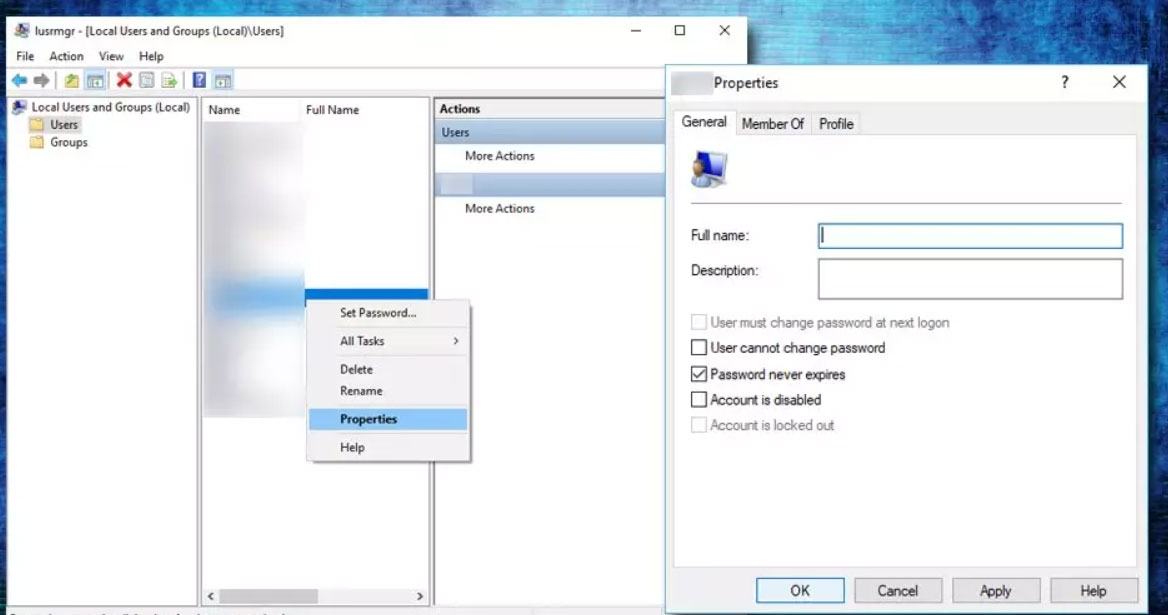
Task: Check the Account is disabled checkbox
Action: pyautogui.click(x=697, y=399)
